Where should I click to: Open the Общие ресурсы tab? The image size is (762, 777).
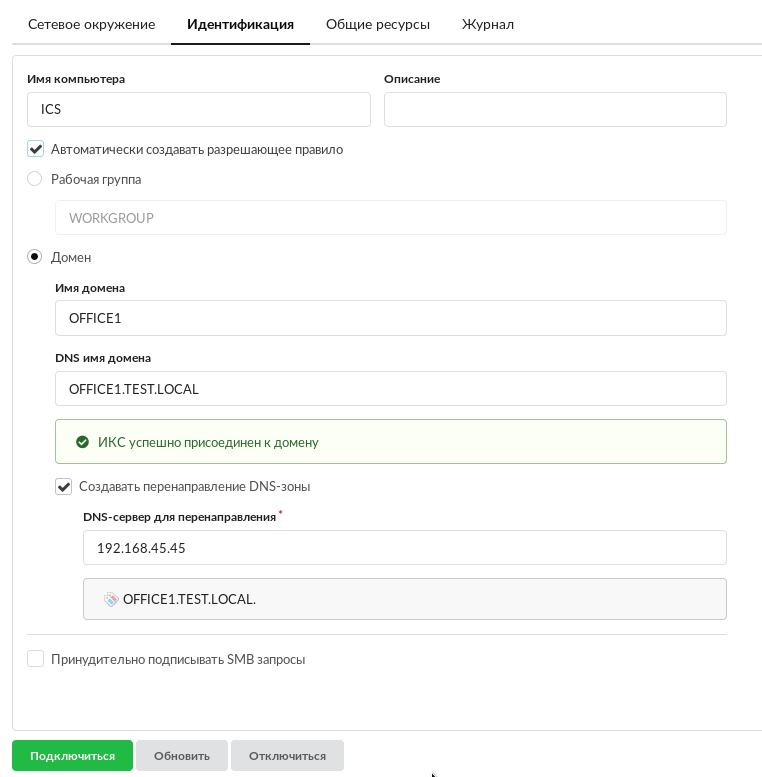click(378, 24)
